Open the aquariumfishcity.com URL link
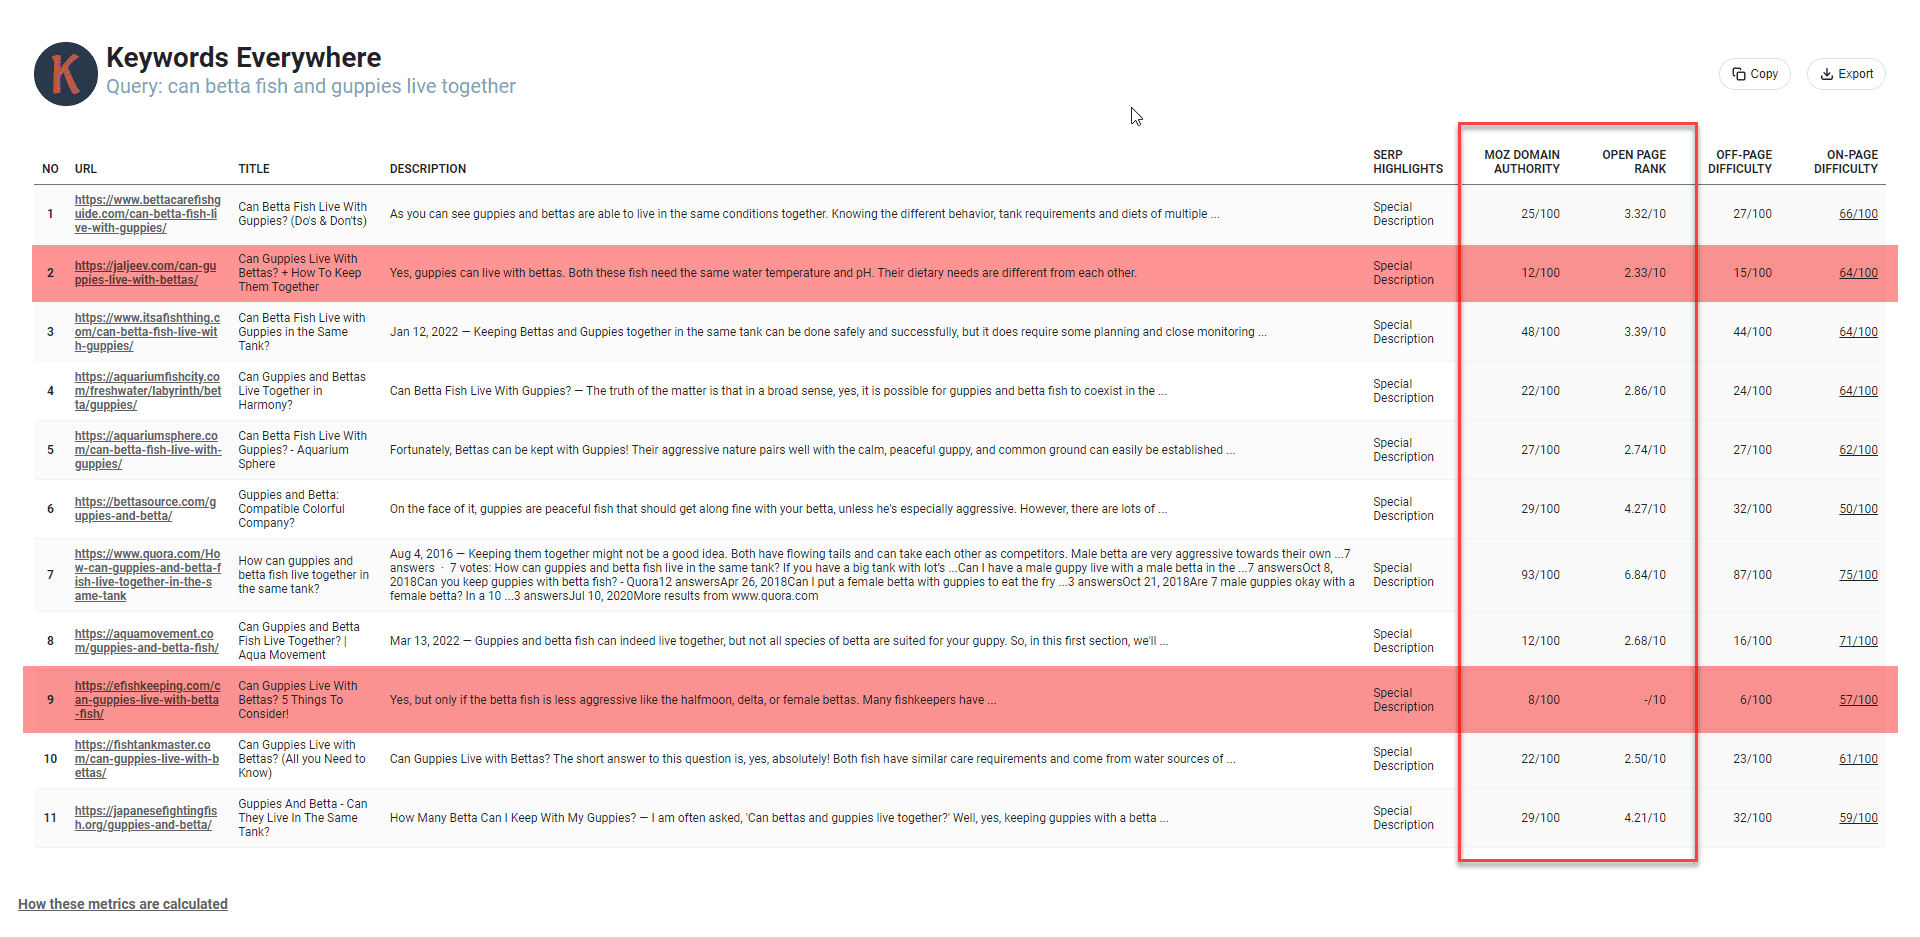 (x=148, y=391)
